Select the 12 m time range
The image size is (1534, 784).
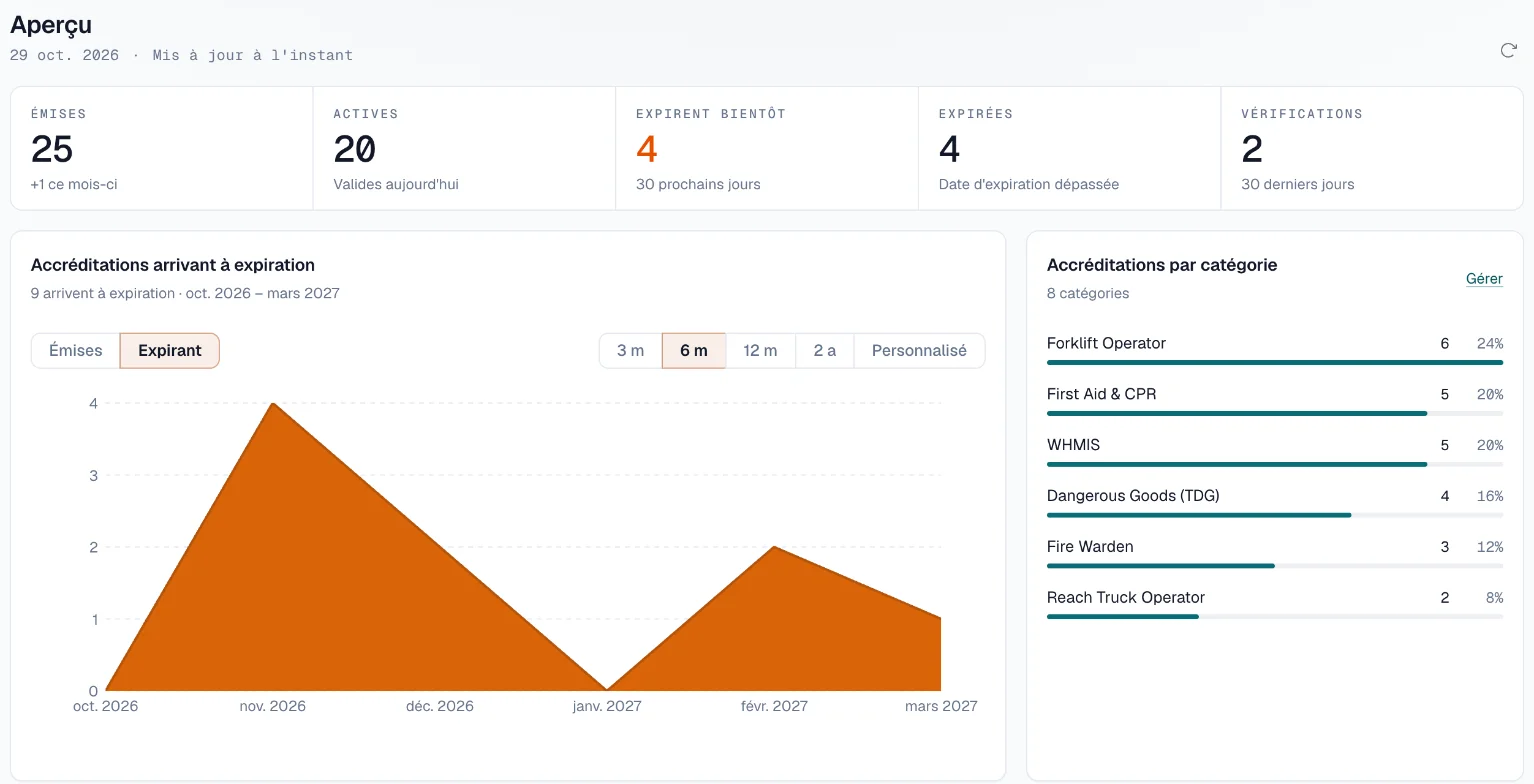[x=760, y=351]
